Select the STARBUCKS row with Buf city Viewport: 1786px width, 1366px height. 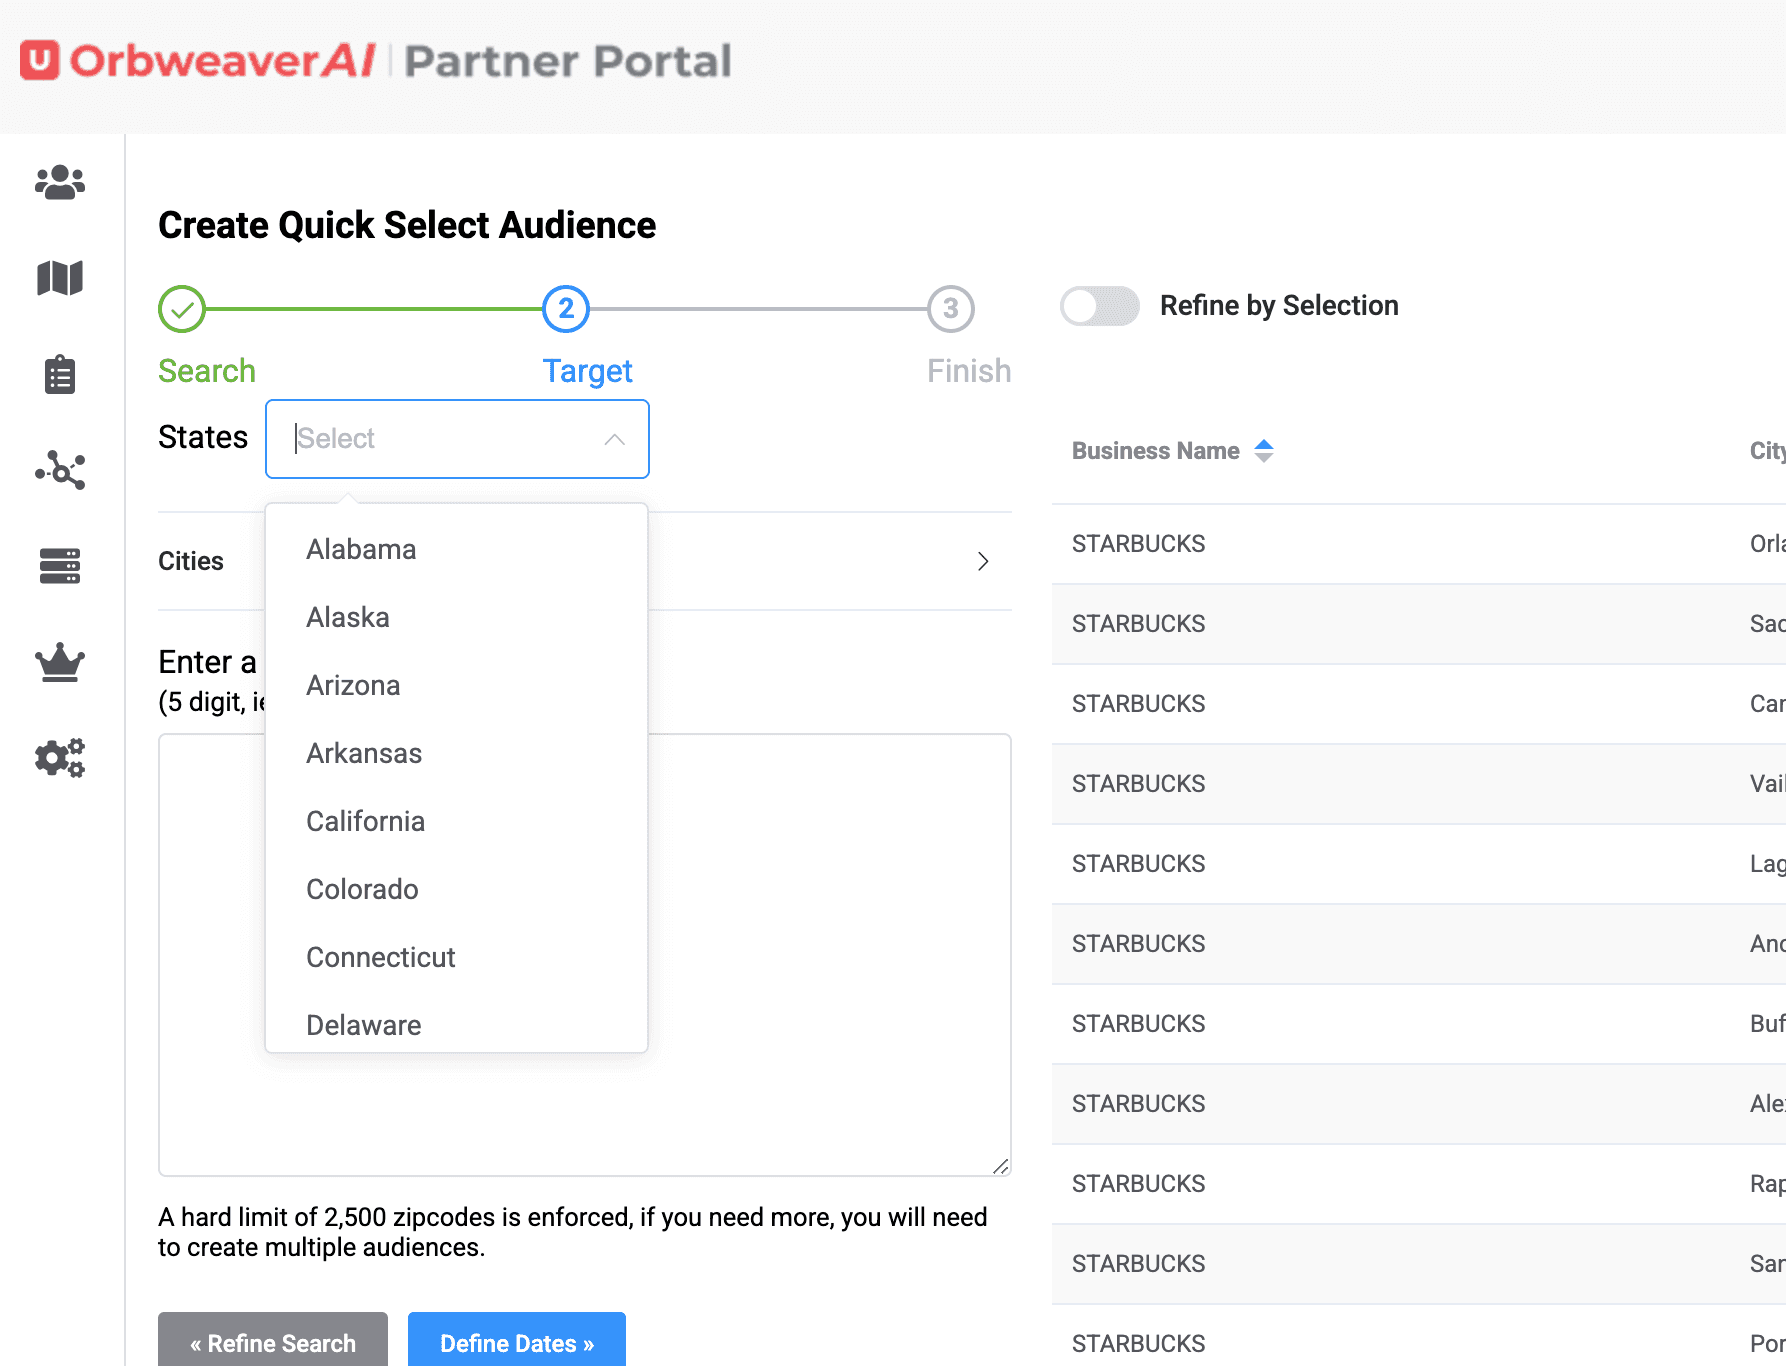pos(1419,1024)
